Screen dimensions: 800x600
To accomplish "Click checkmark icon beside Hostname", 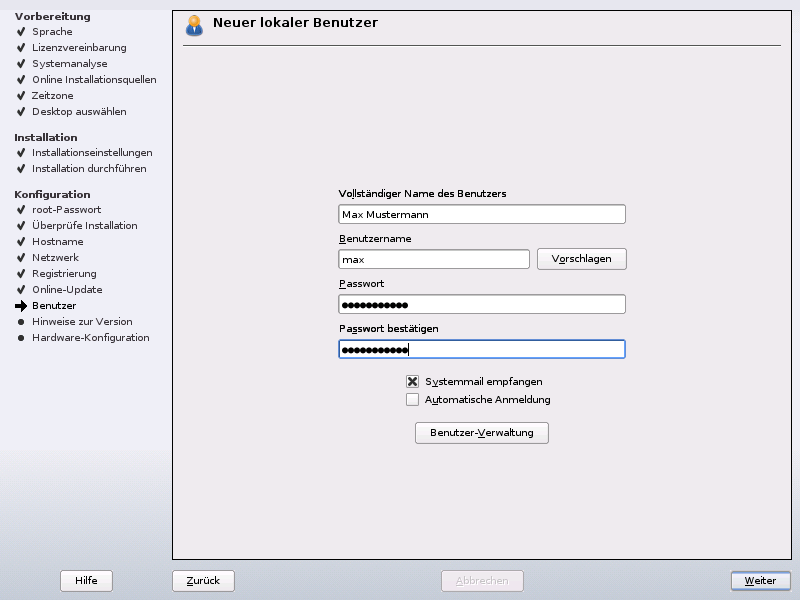I will 21,242.
